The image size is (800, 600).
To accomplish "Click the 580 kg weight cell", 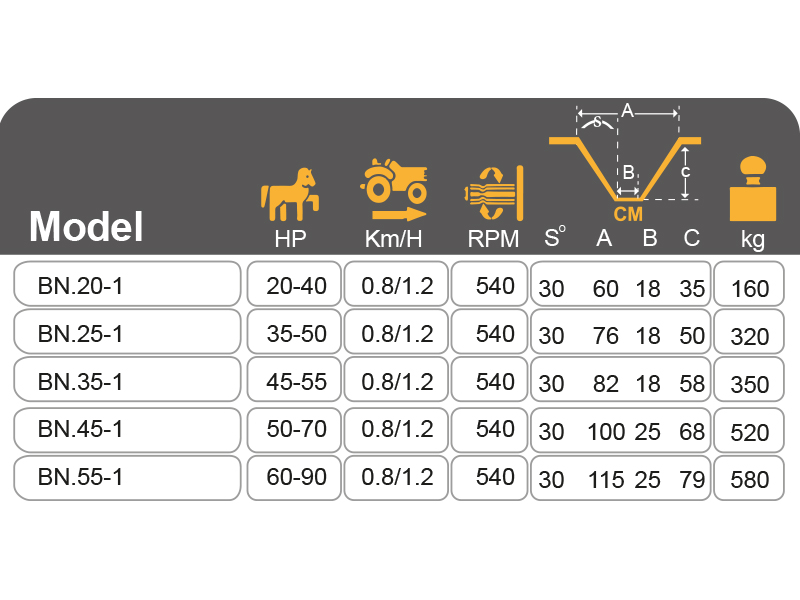I will [x=749, y=478].
